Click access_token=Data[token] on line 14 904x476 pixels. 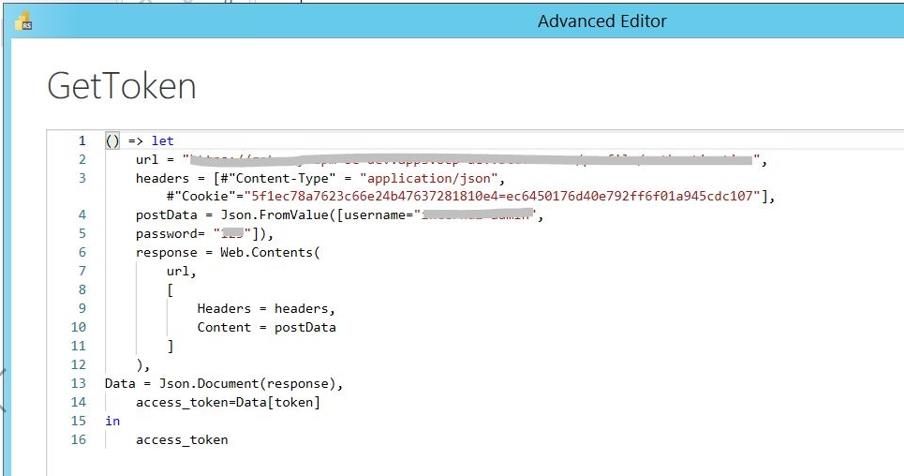(x=228, y=402)
